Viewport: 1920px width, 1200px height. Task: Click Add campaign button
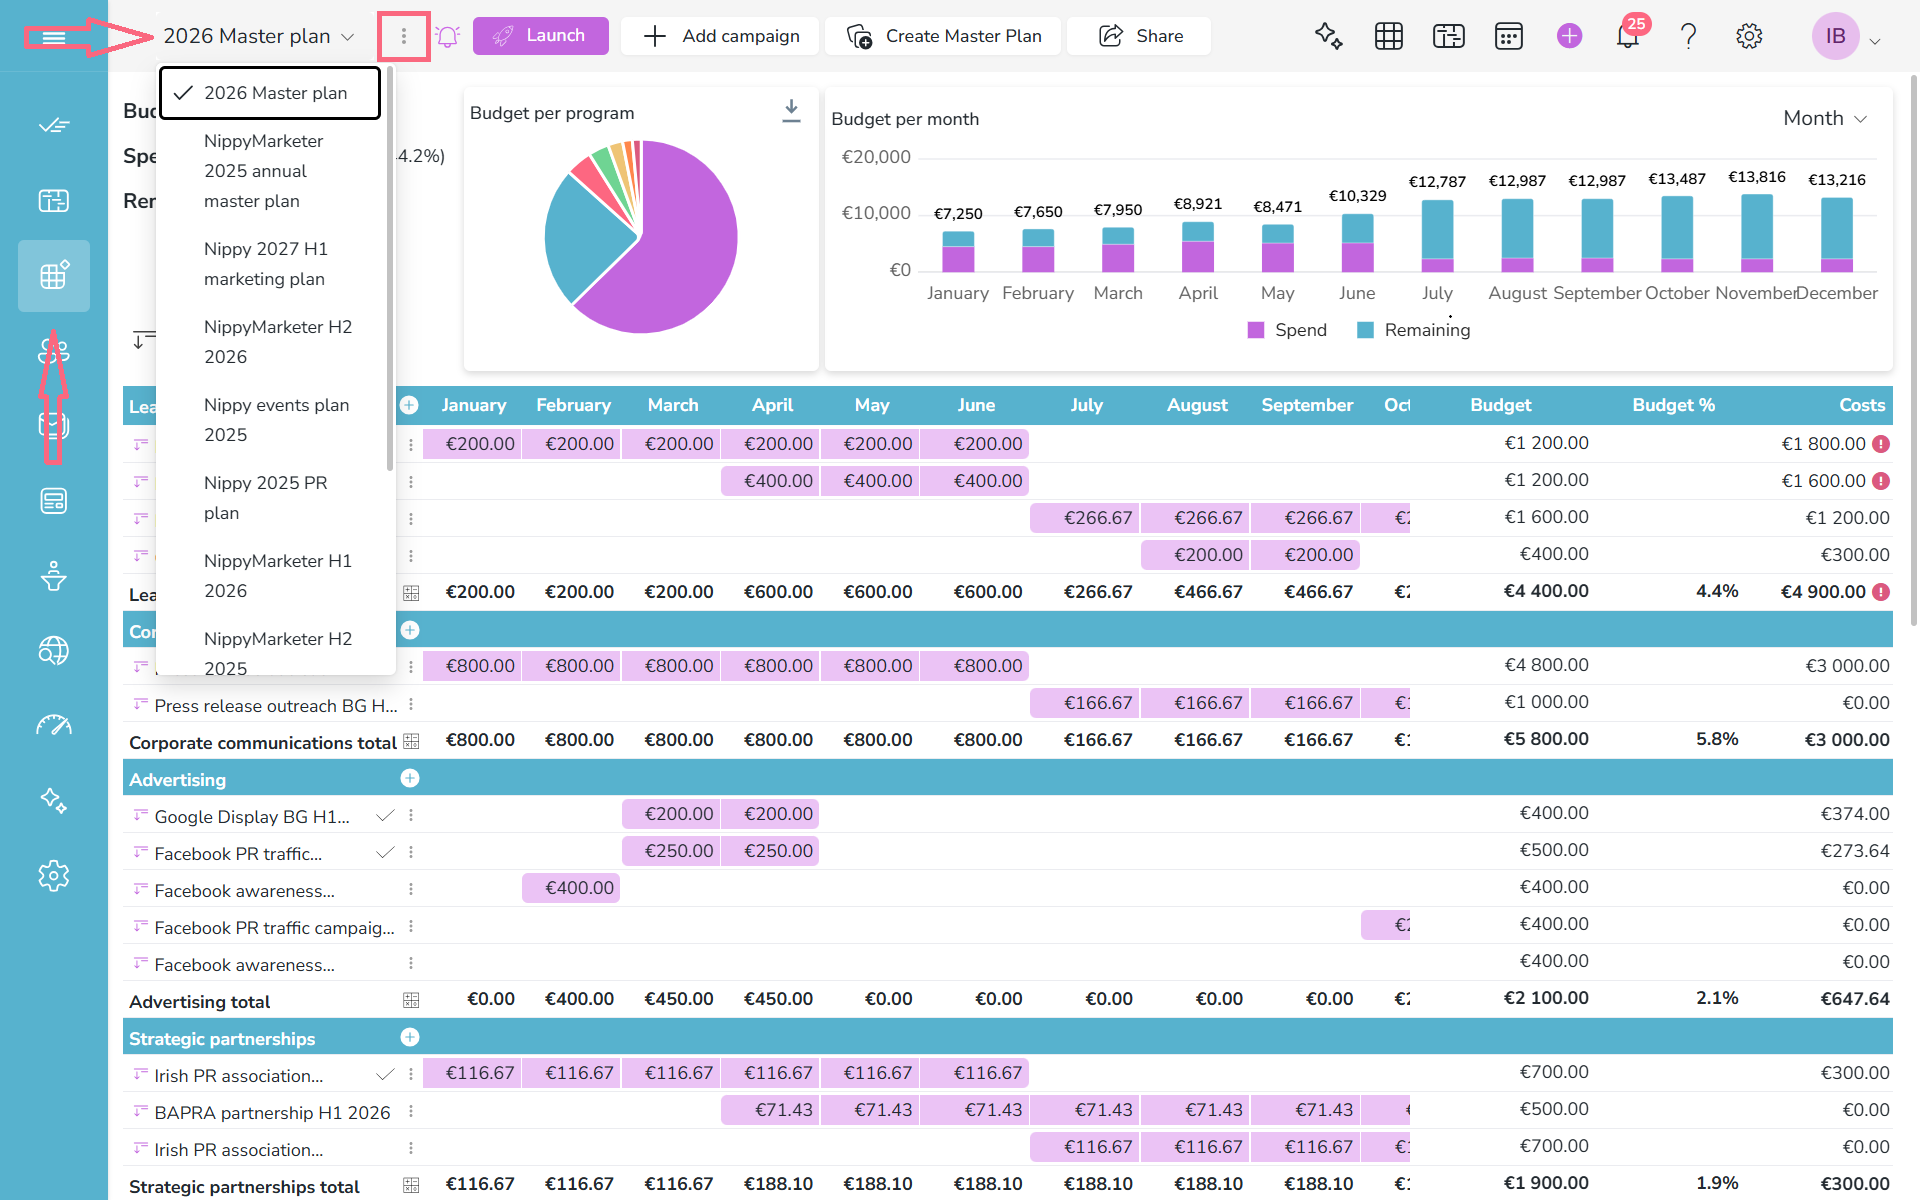[721, 36]
